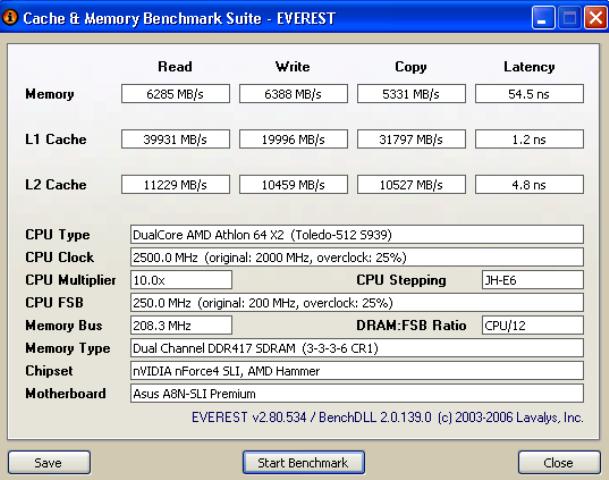The height and width of the screenshot is (480, 609).
Task: Click the CPU Multiplier field 10.0x
Action: click(x=181, y=280)
